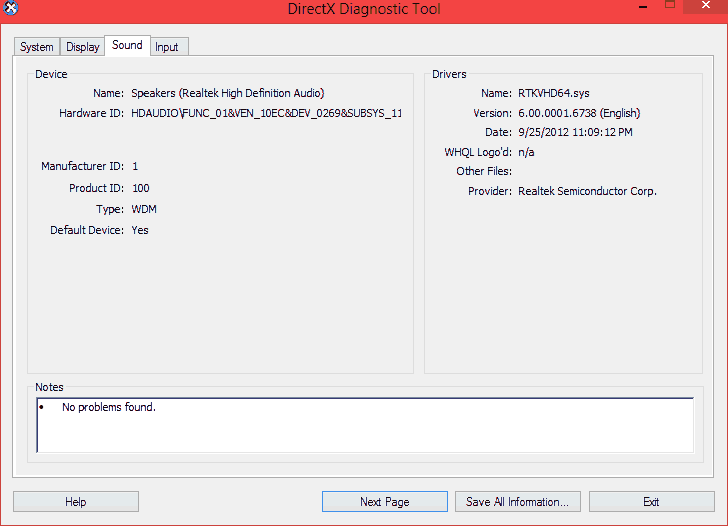Select the Sound tab
This screenshot has width=728, height=526.
tap(127, 45)
